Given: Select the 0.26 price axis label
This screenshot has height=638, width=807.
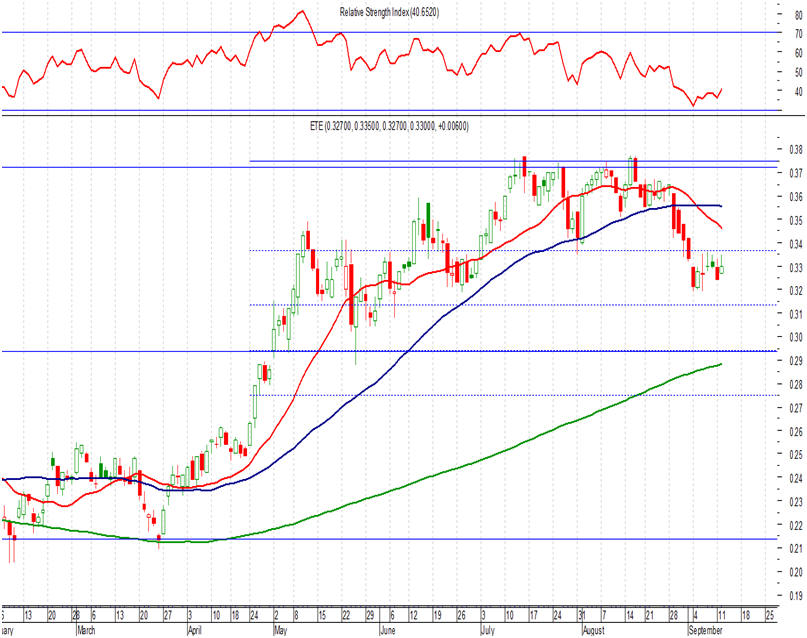Looking at the screenshot, I should tap(796, 431).
